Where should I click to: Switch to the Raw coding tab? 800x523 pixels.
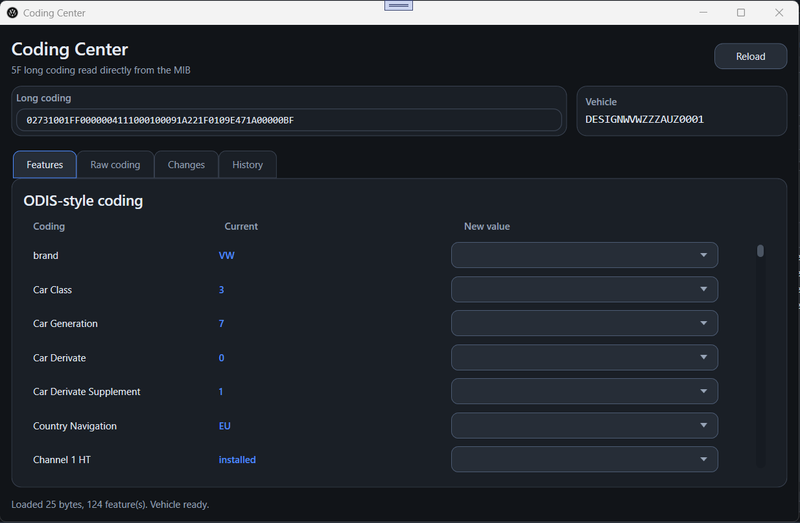click(115, 165)
